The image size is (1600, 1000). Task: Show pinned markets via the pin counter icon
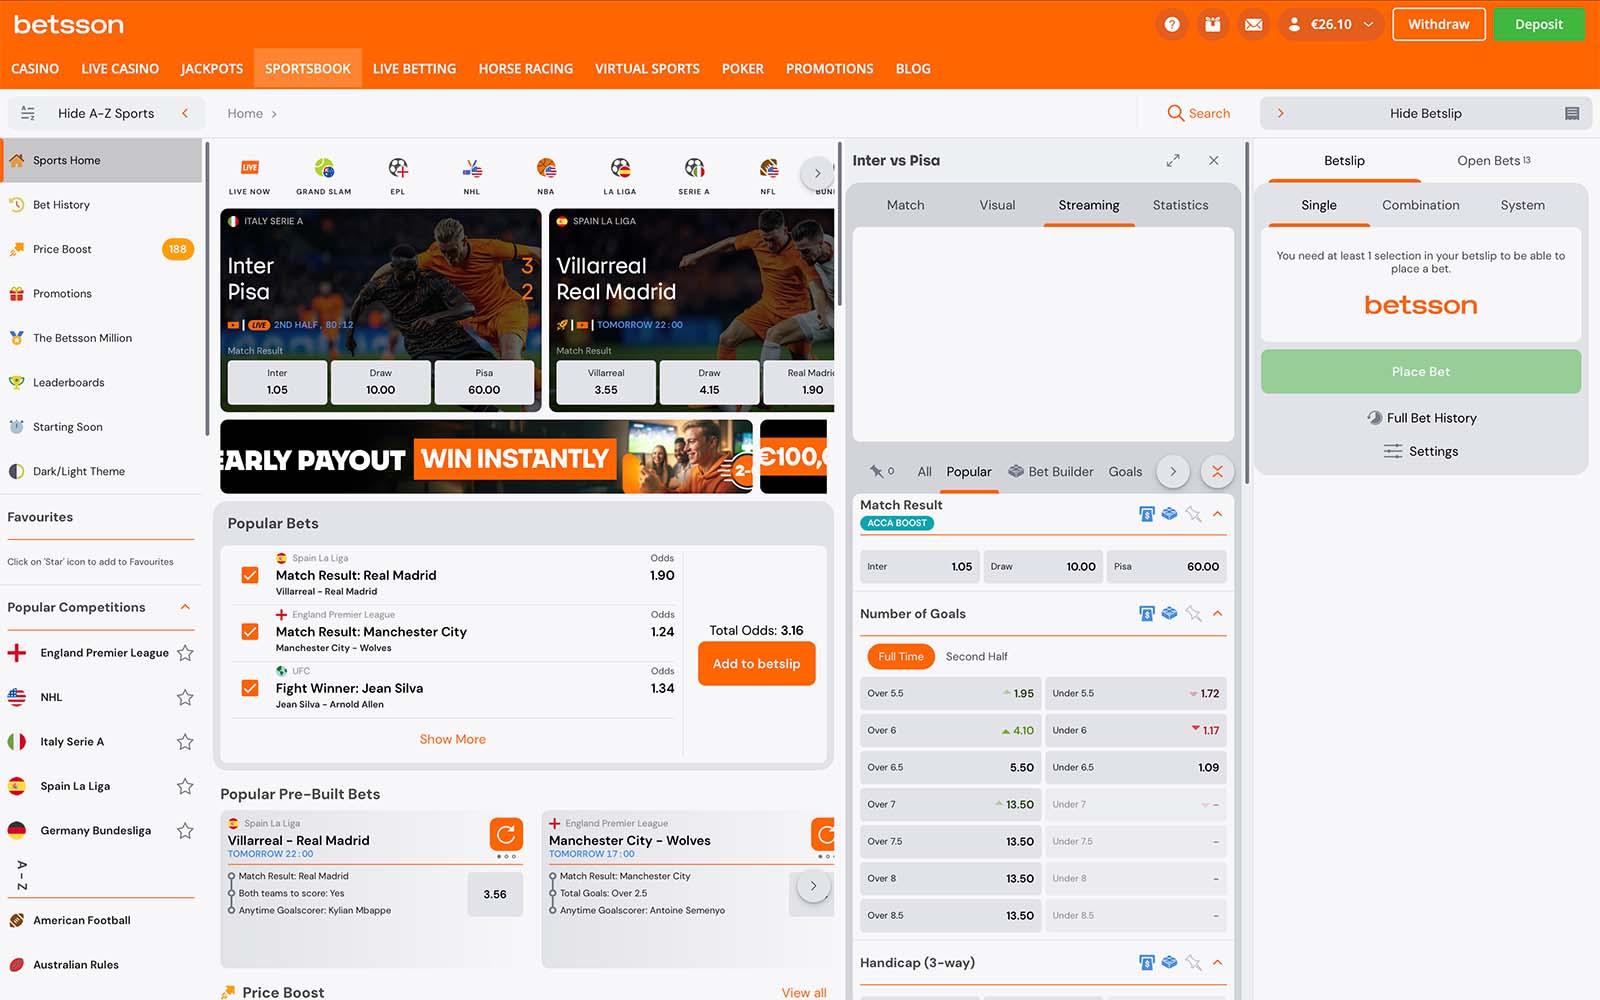pos(881,471)
